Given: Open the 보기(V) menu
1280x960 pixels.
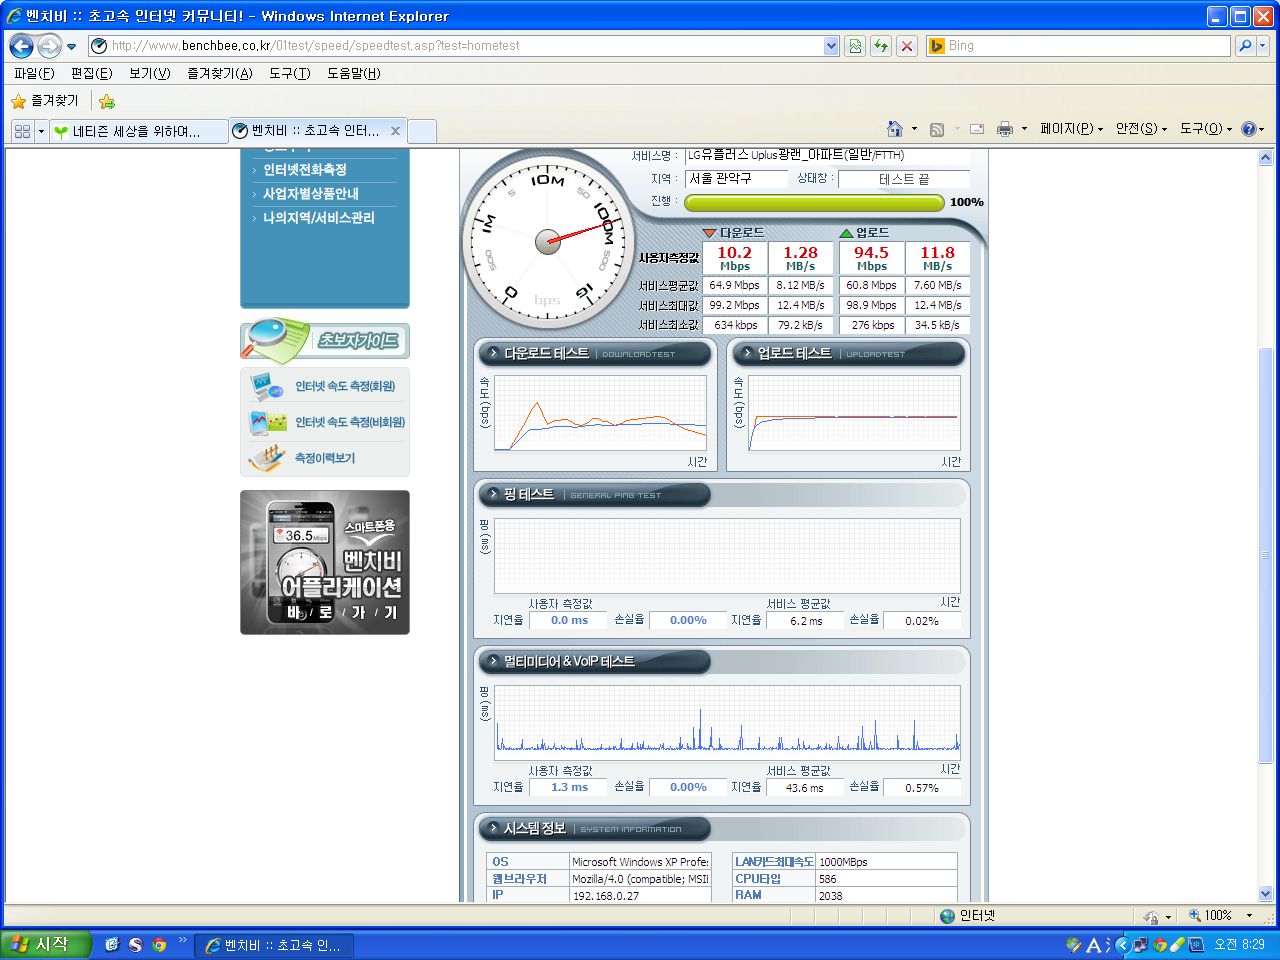Looking at the screenshot, I should pyautogui.click(x=149, y=73).
